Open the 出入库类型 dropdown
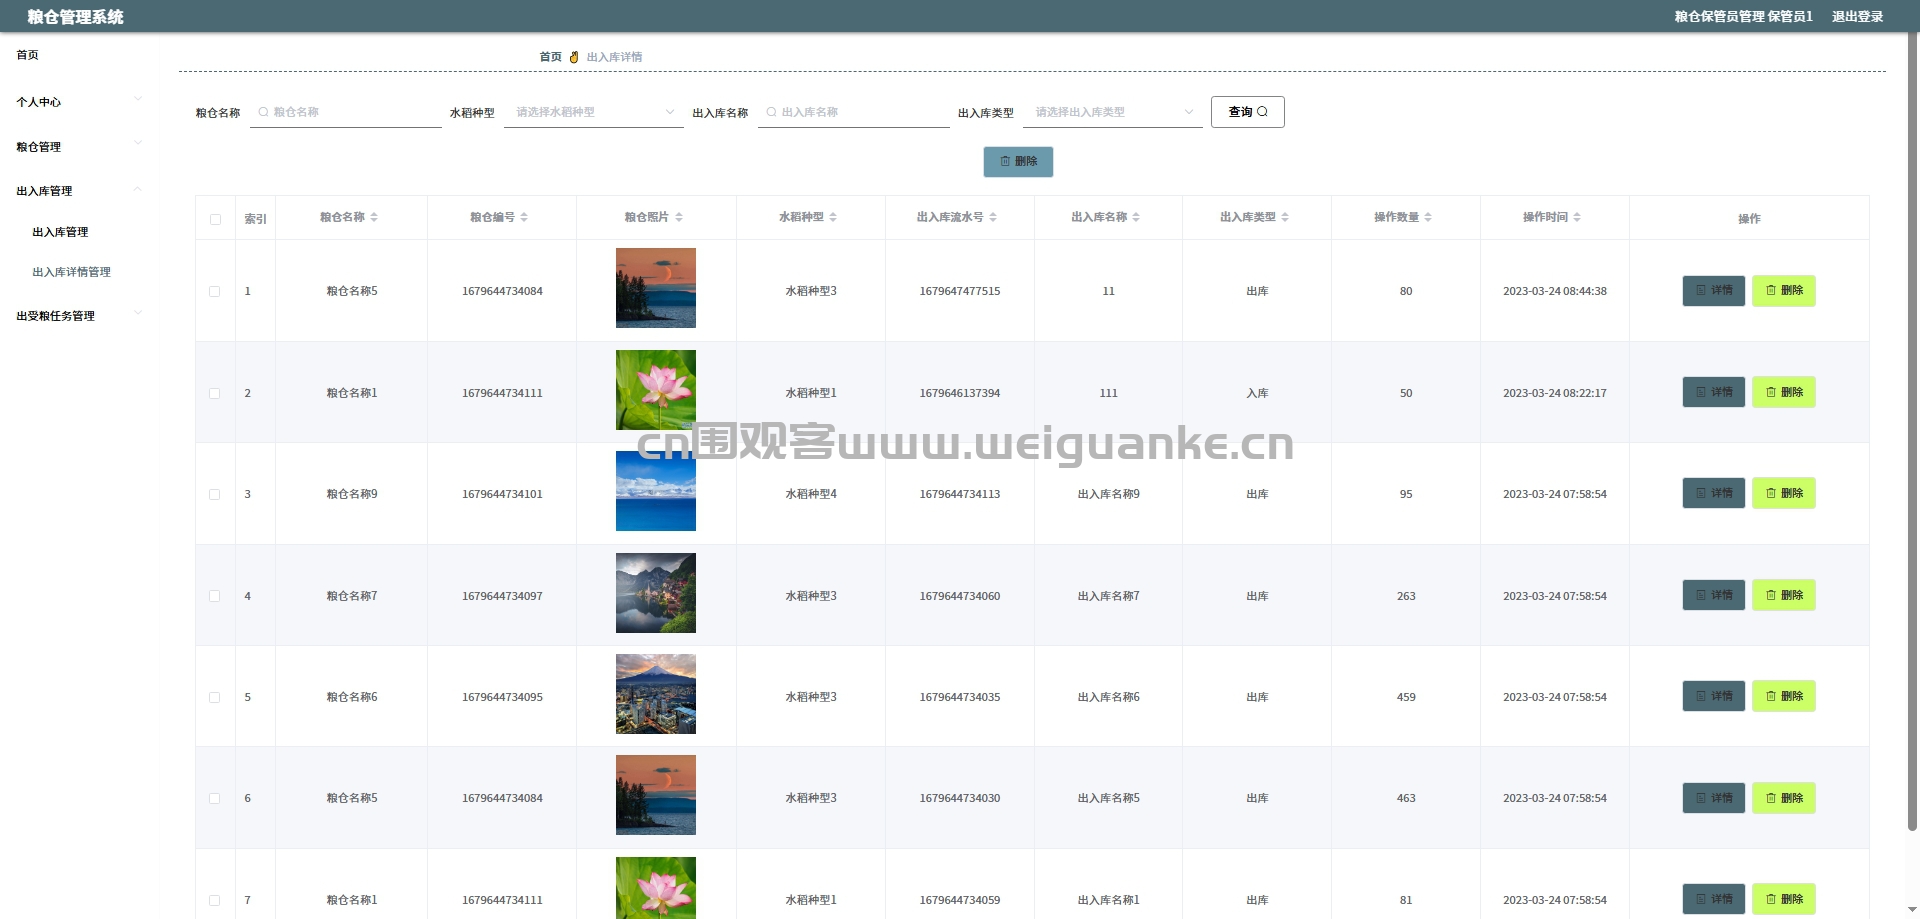This screenshot has width=1920, height=919. click(1113, 112)
